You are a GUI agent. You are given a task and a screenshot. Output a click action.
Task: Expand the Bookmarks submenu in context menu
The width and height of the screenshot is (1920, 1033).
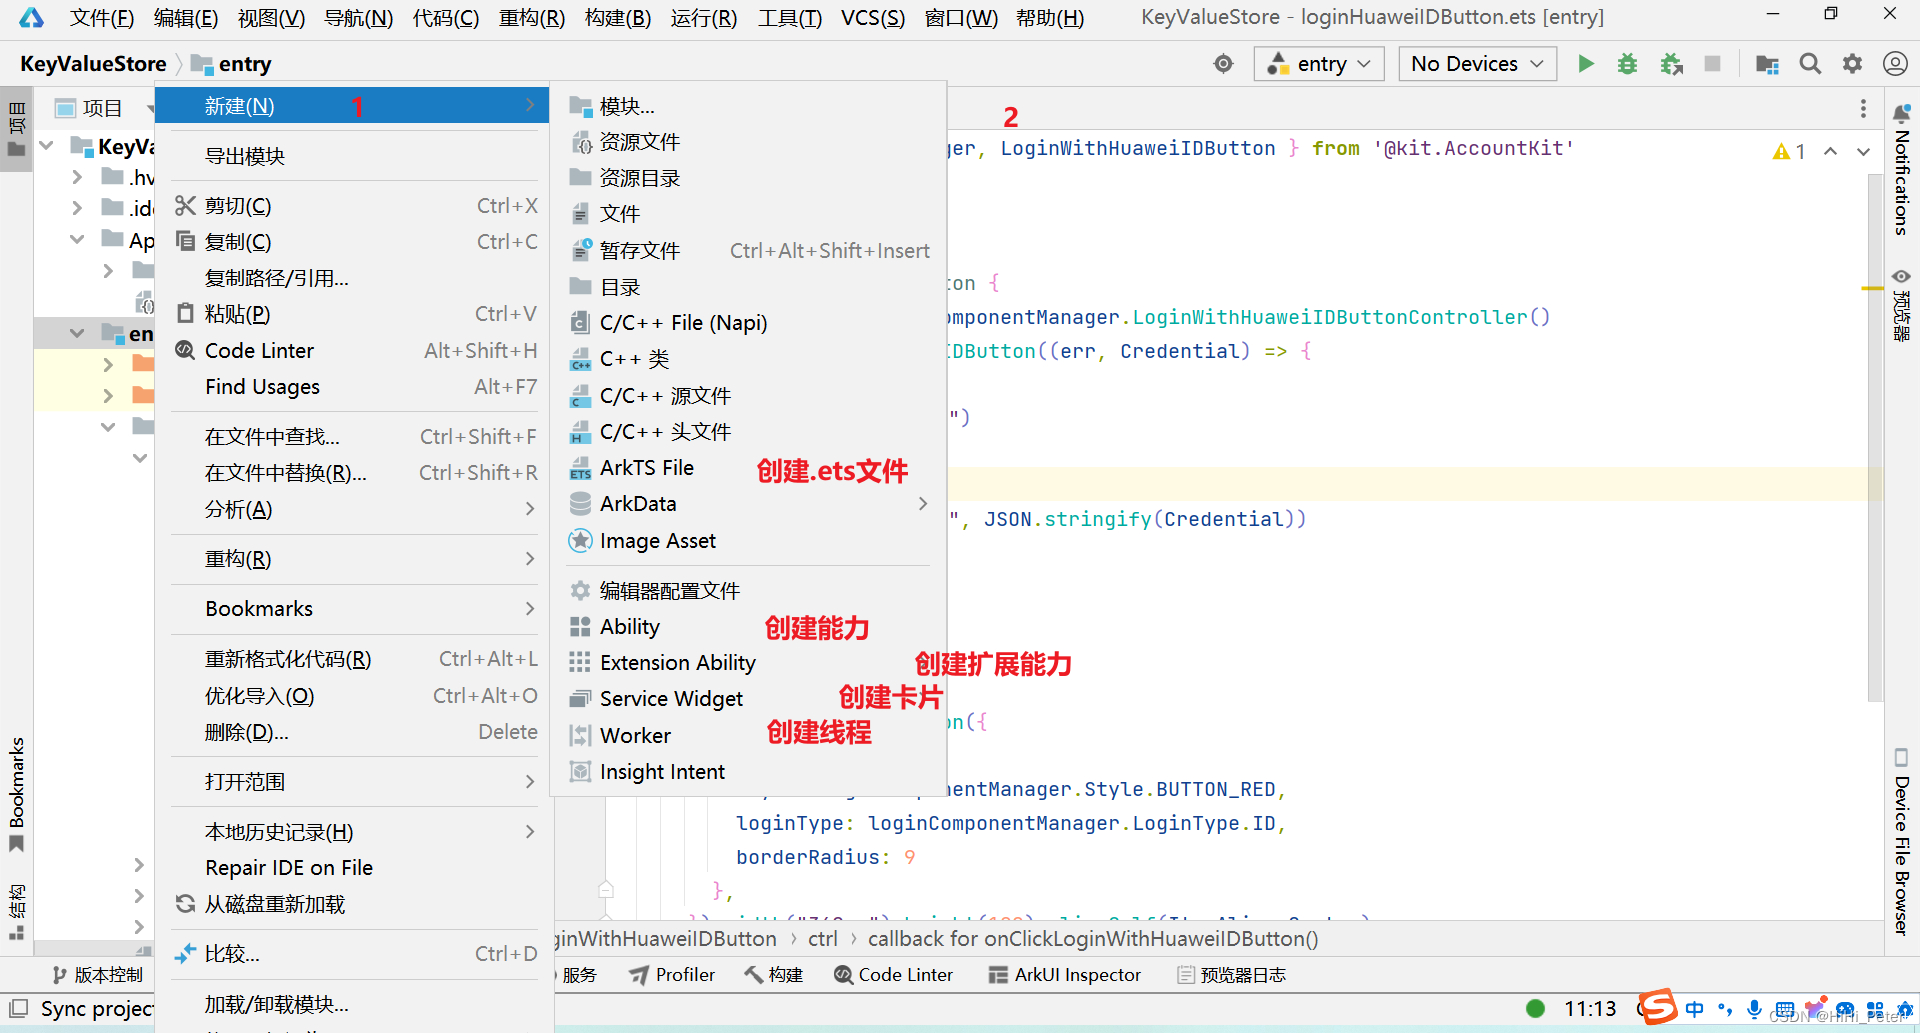(530, 608)
